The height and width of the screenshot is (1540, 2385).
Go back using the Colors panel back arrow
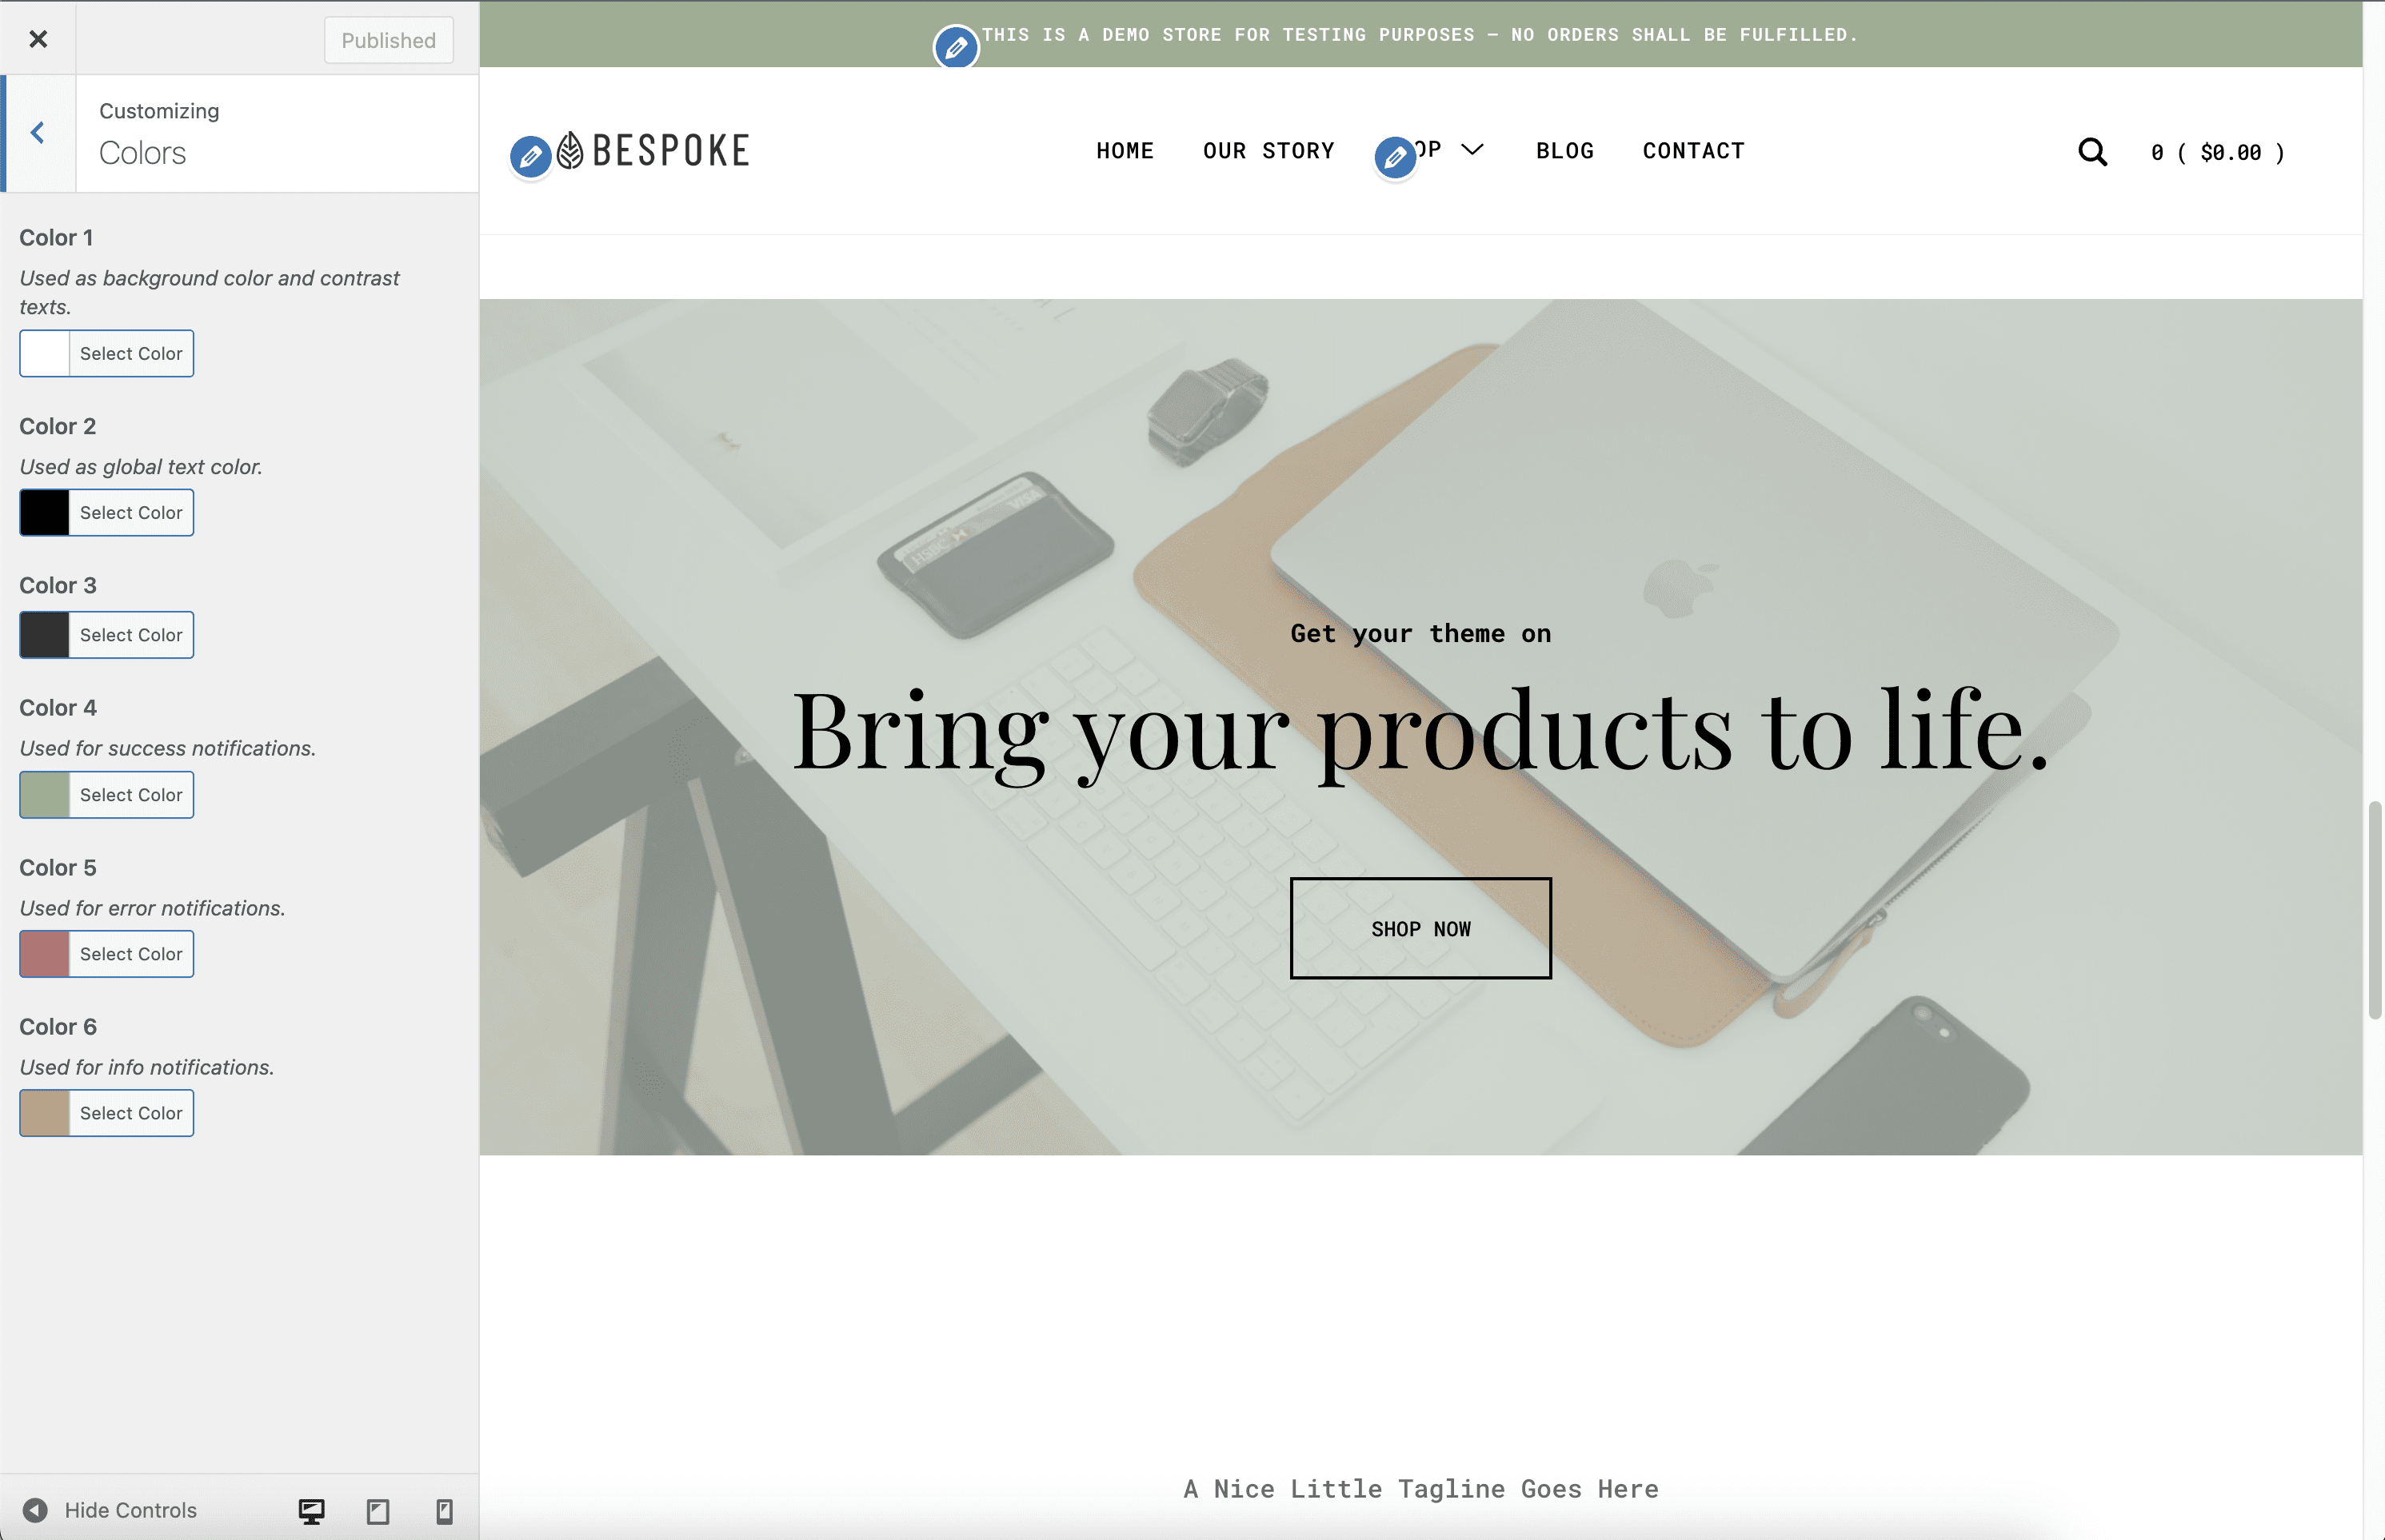(38, 132)
